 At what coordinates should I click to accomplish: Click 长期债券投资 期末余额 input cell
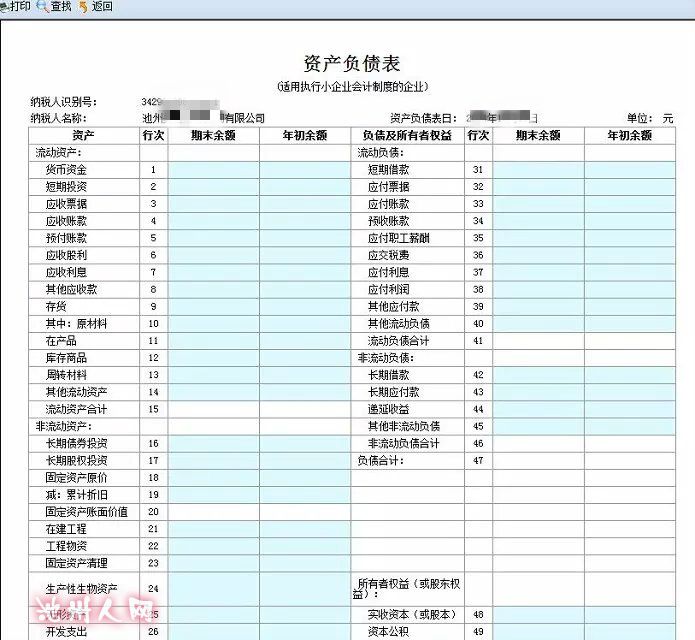214,444
